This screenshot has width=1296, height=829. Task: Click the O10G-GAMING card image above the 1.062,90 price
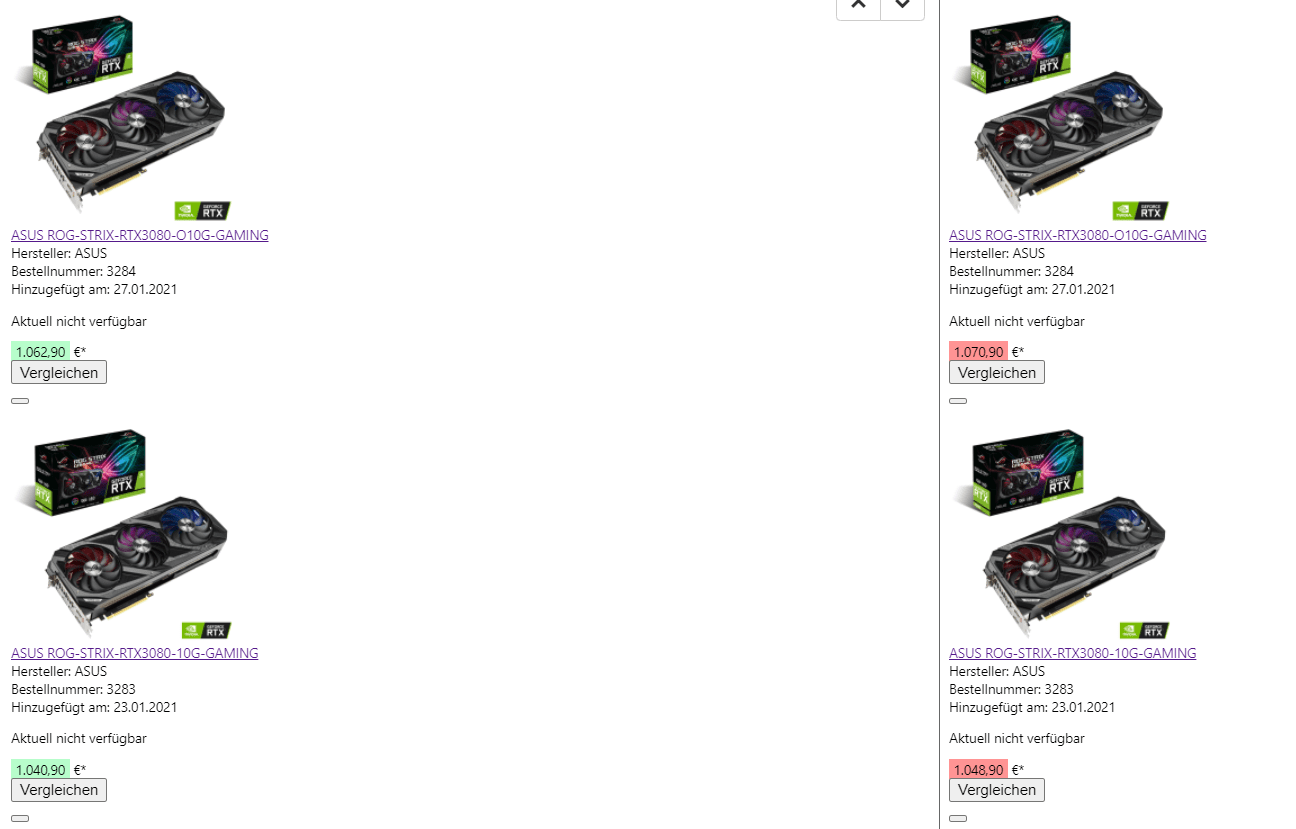pos(122,117)
